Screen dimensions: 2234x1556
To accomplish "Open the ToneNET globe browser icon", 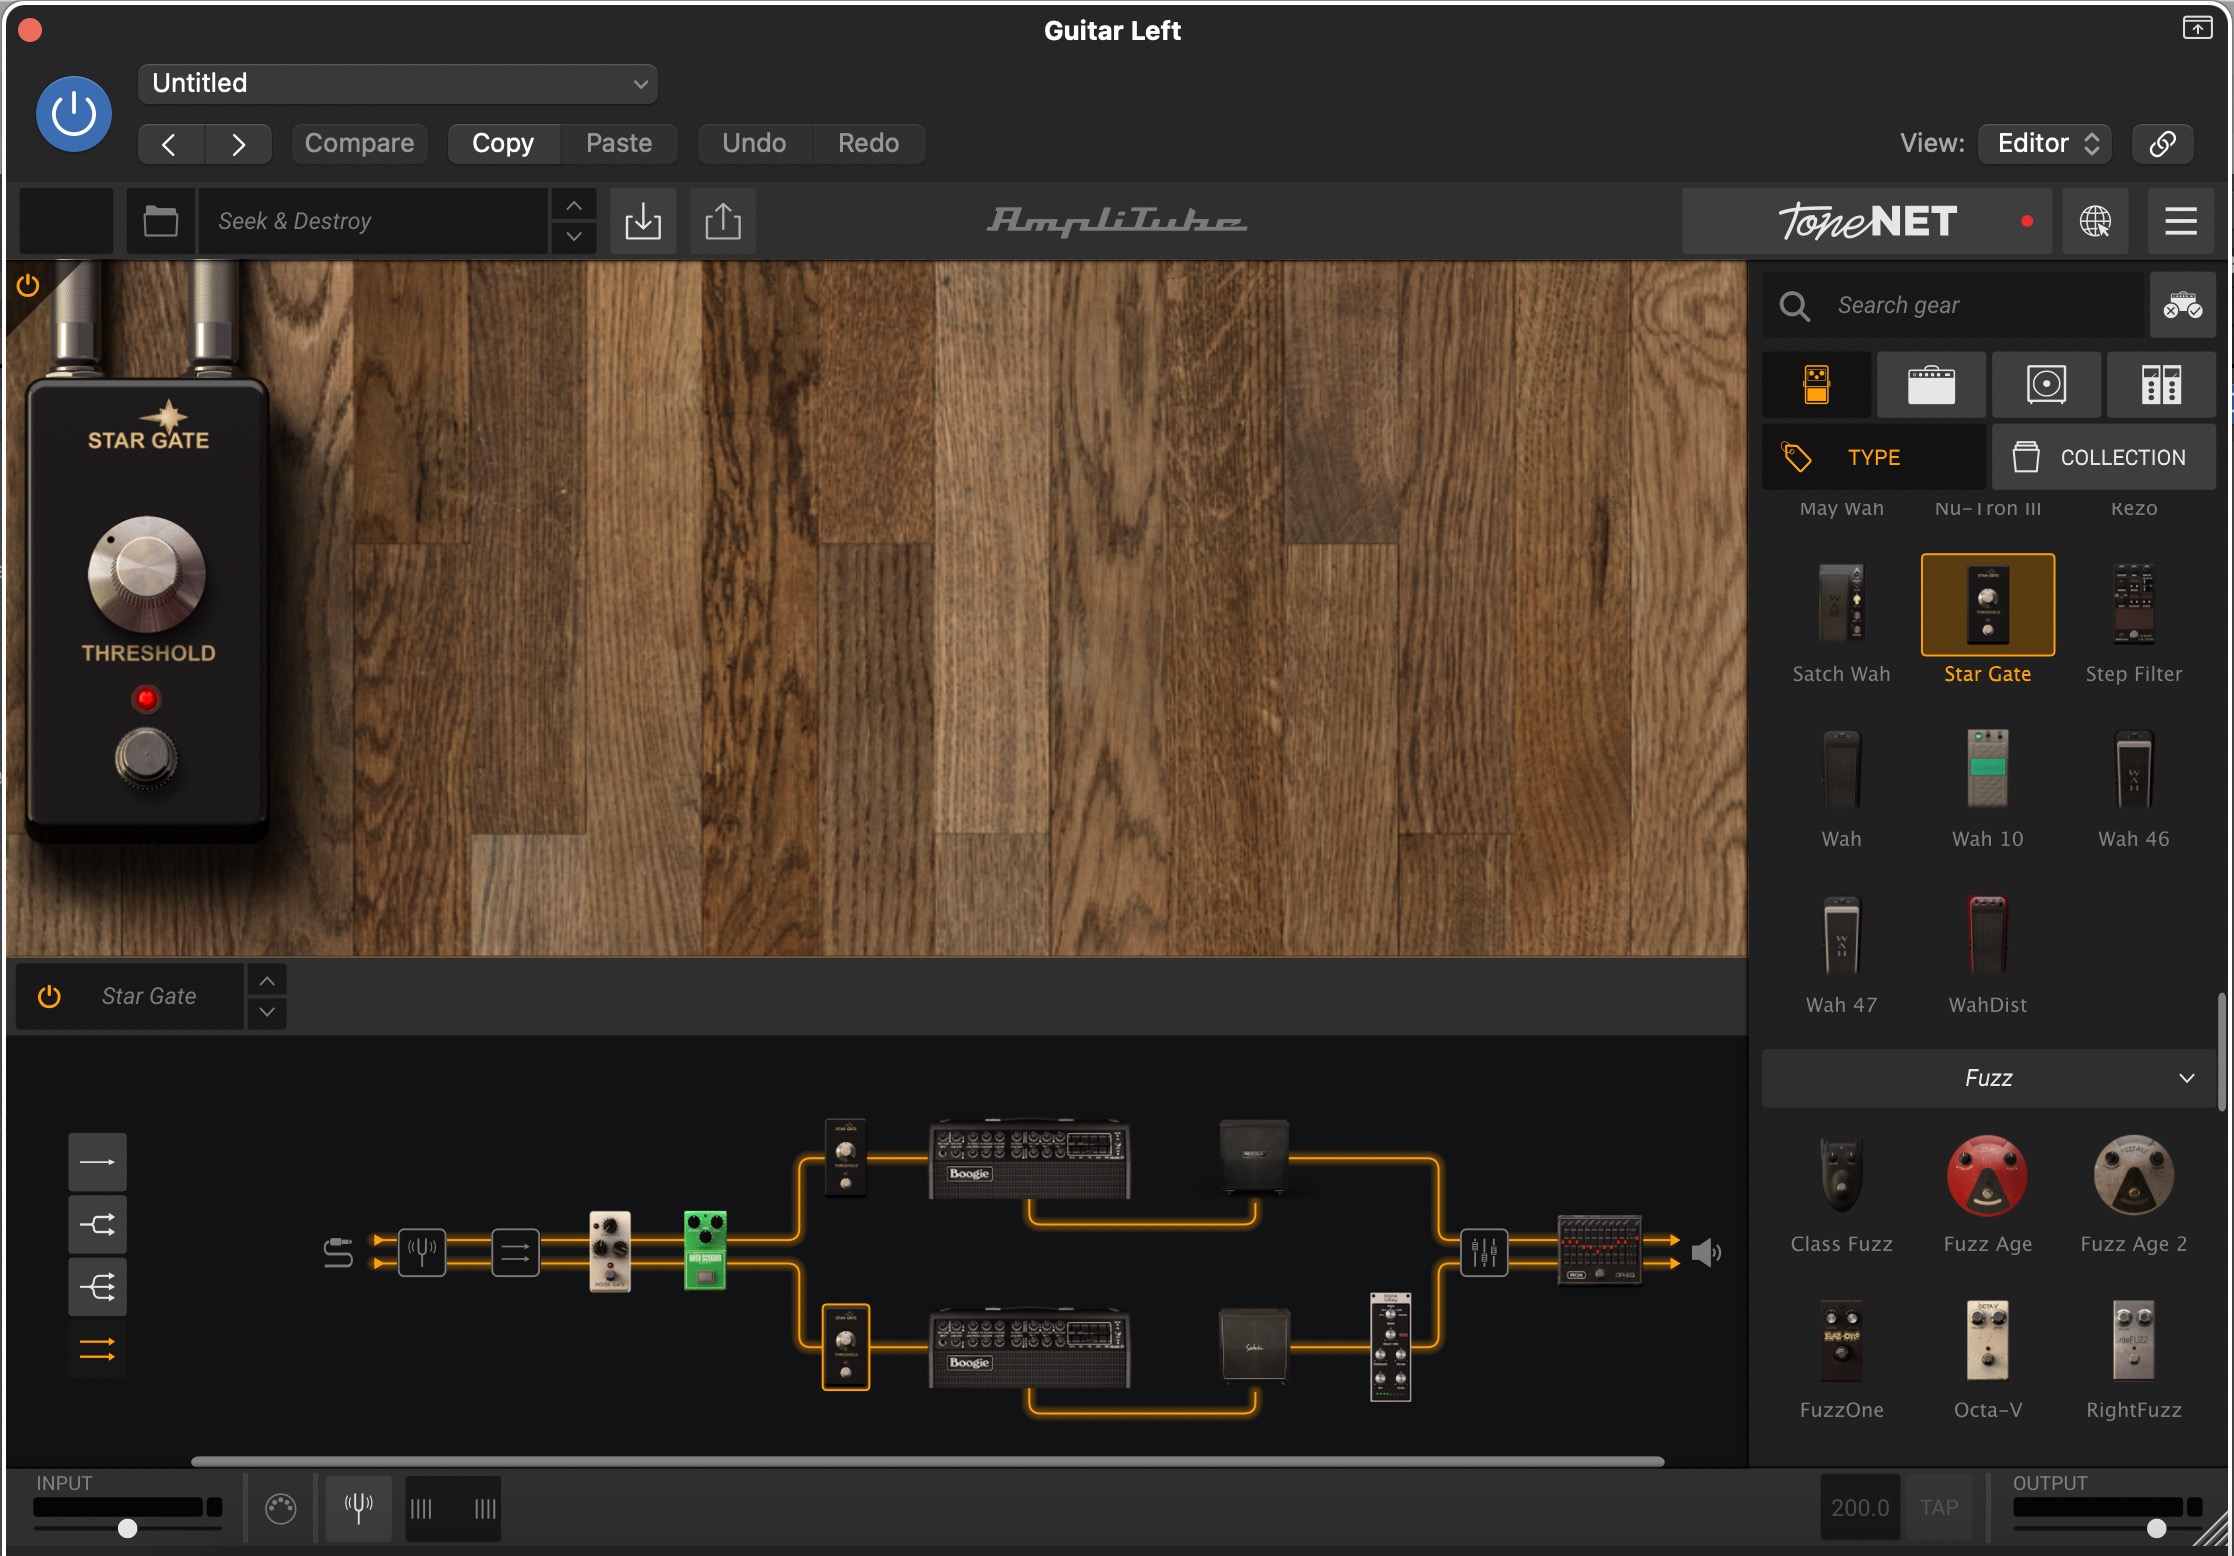I will [x=2094, y=221].
